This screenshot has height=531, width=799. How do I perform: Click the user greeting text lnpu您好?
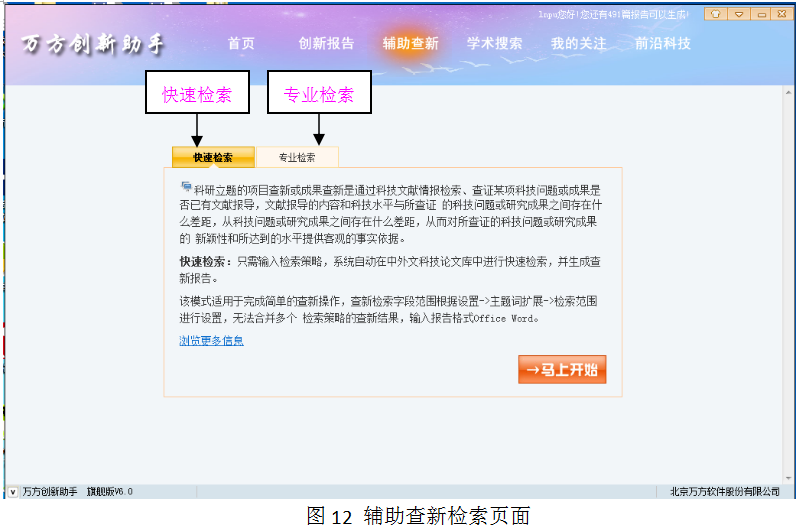(x=557, y=14)
